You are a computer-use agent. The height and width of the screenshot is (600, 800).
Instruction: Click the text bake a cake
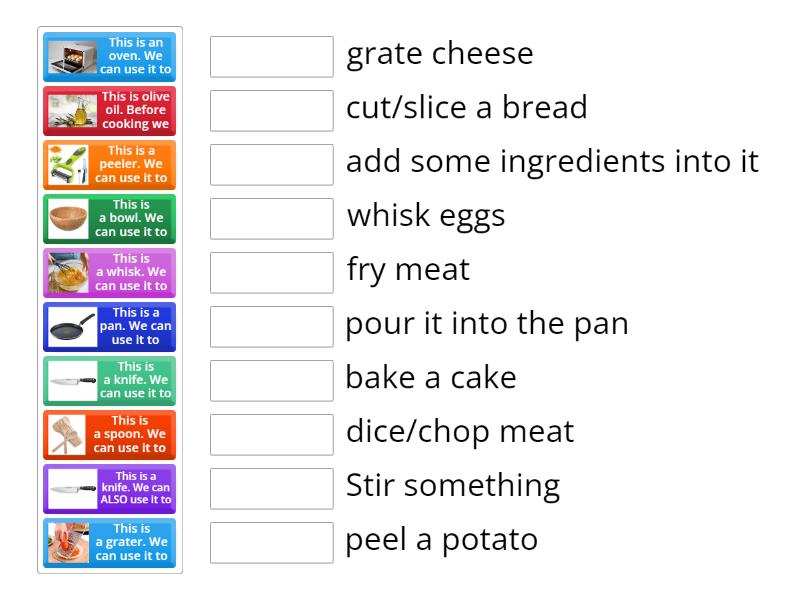click(430, 377)
